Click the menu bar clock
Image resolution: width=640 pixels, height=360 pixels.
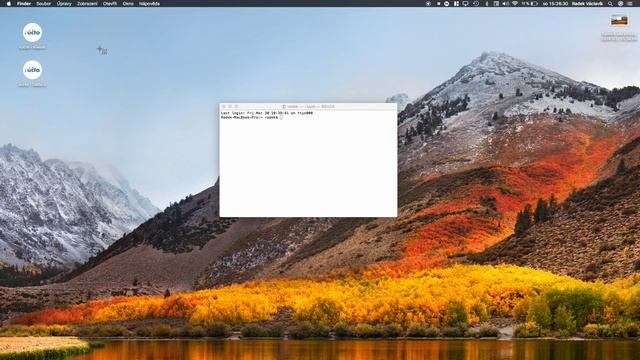[x=556, y=4]
